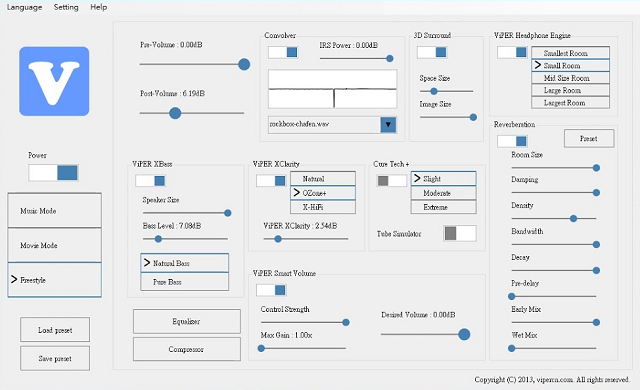Open the Language menu
640x390 pixels.
click(x=24, y=7)
